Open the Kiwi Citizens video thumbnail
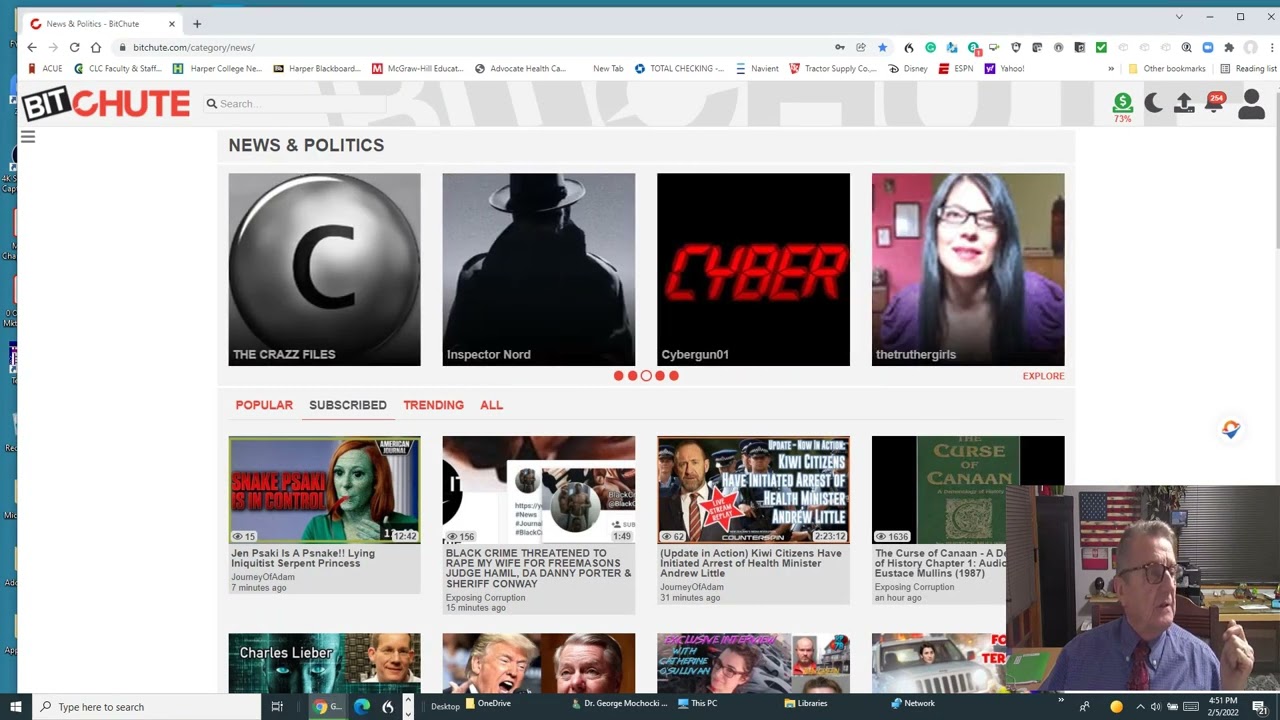The image size is (1280, 720). click(753, 490)
